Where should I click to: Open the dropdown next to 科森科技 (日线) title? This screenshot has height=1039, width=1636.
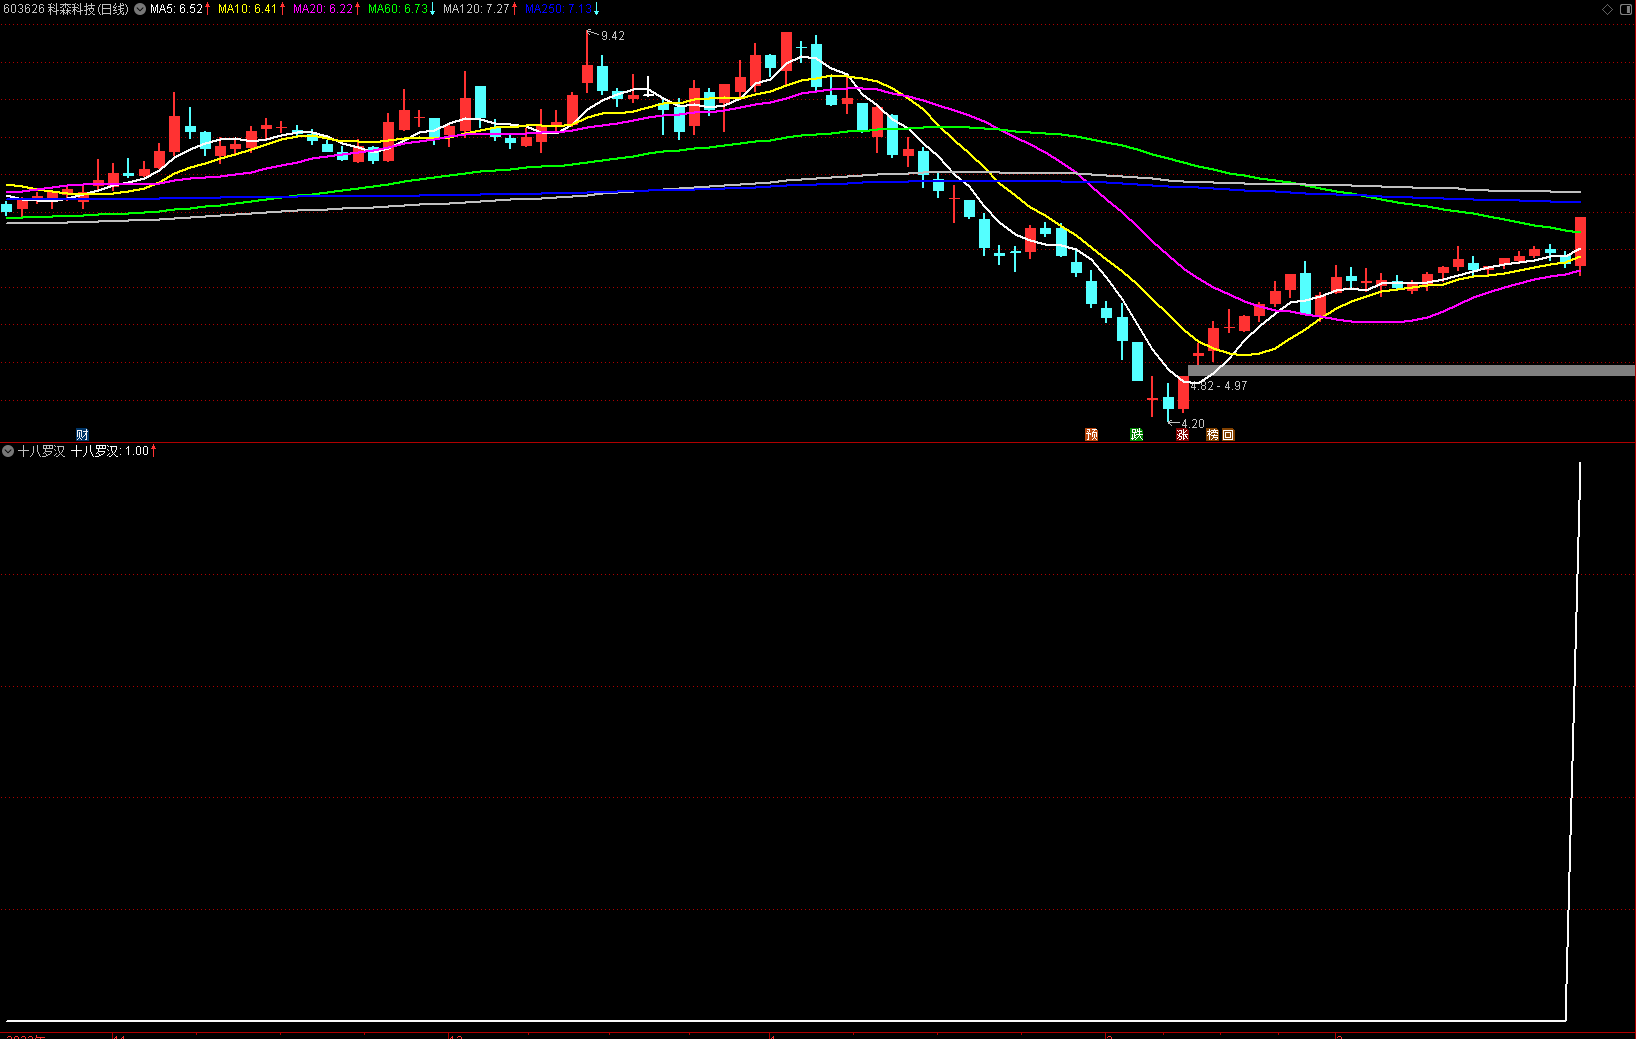click(x=140, y=9)
